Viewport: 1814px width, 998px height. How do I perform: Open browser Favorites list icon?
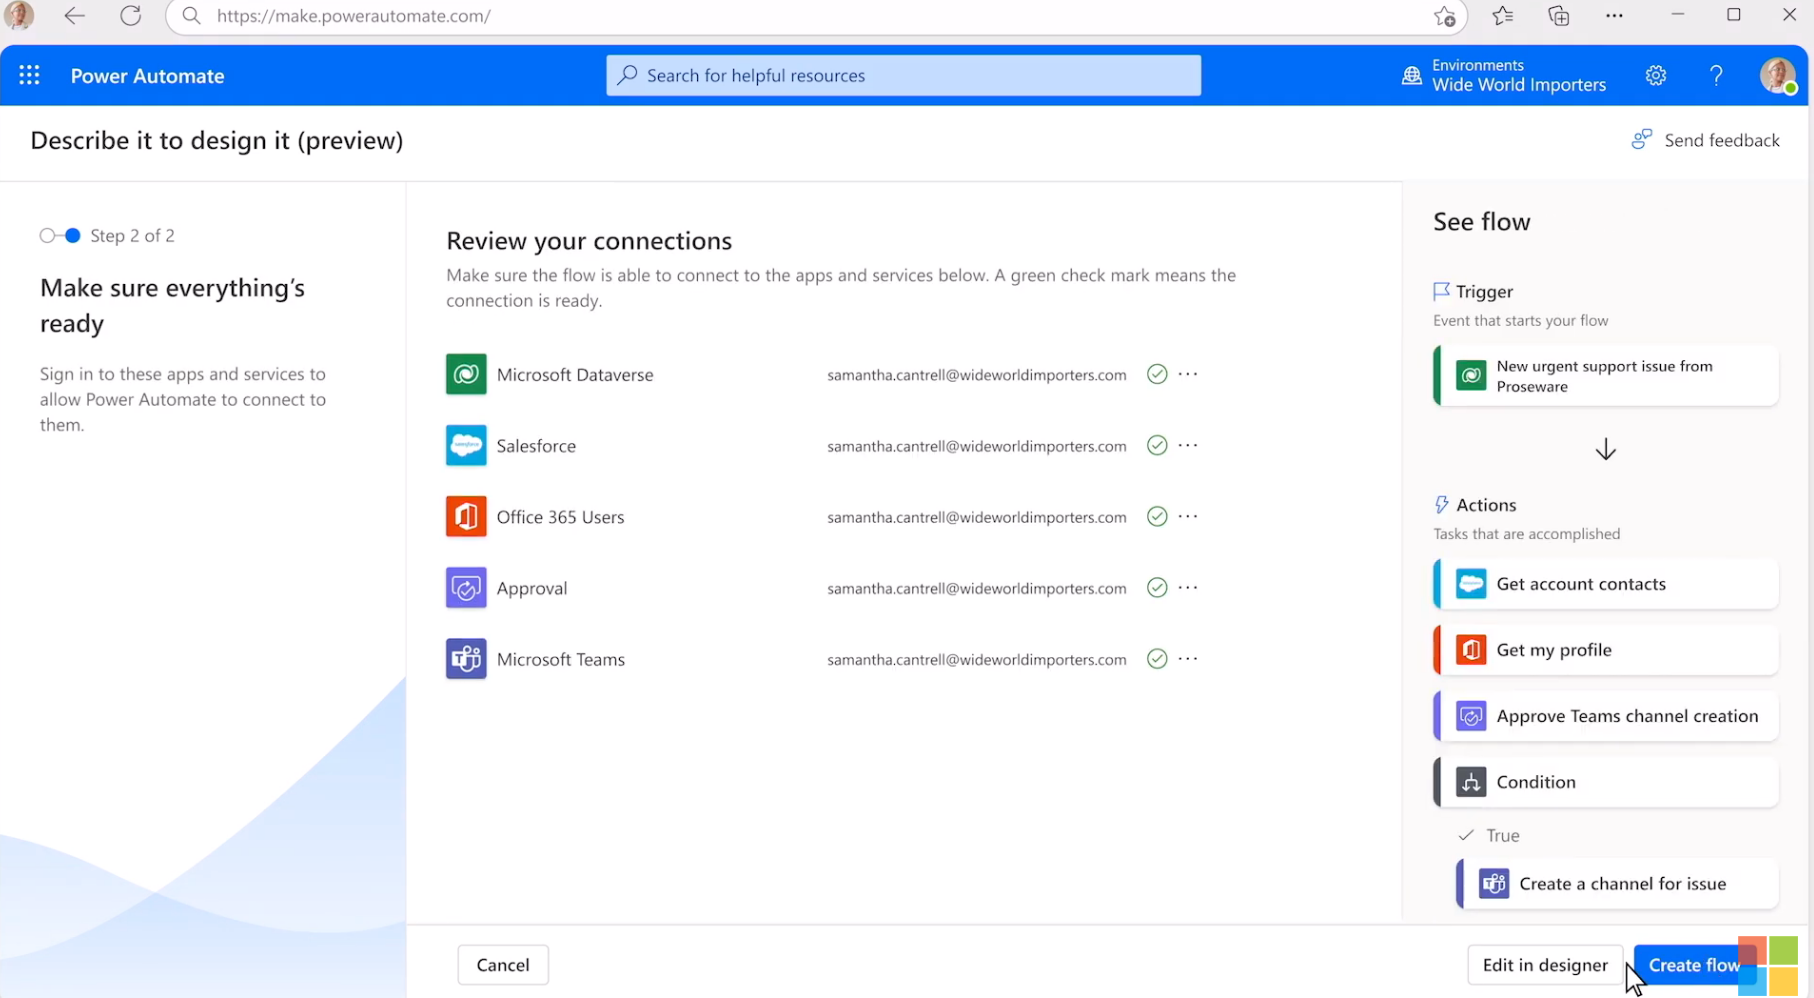[x=1502, y=16]
